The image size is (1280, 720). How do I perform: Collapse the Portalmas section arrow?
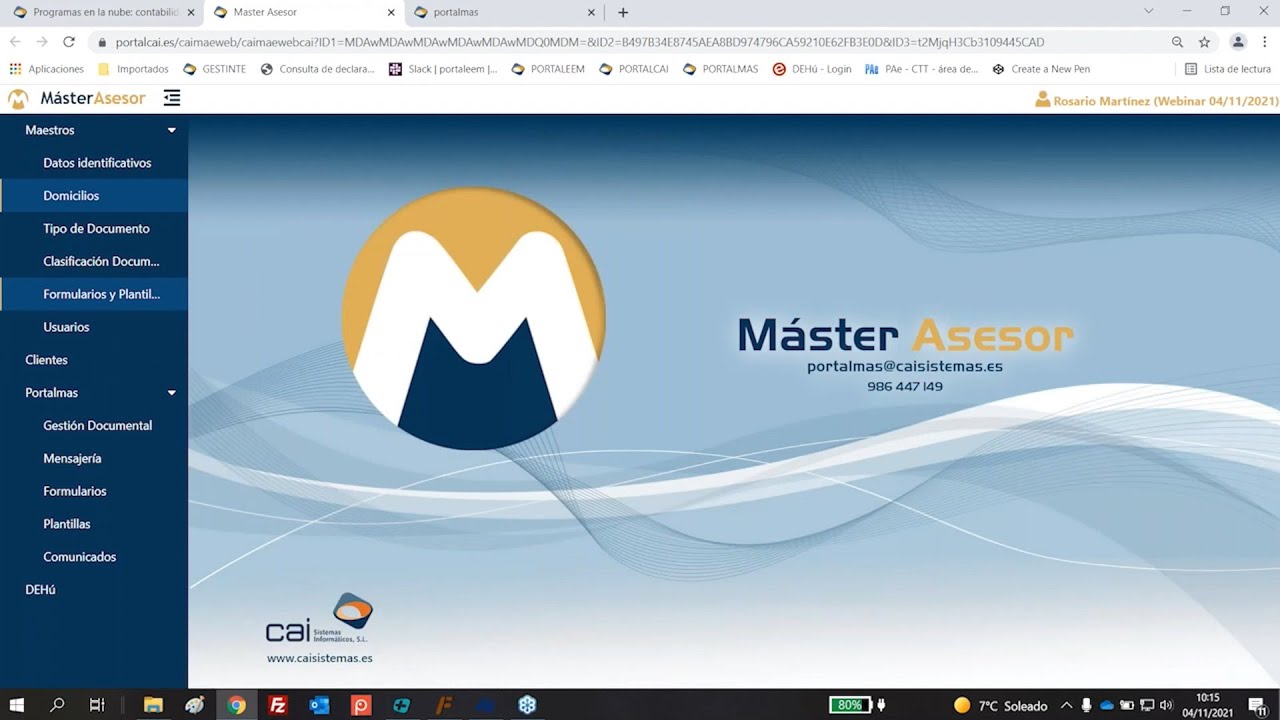point(171,393)
